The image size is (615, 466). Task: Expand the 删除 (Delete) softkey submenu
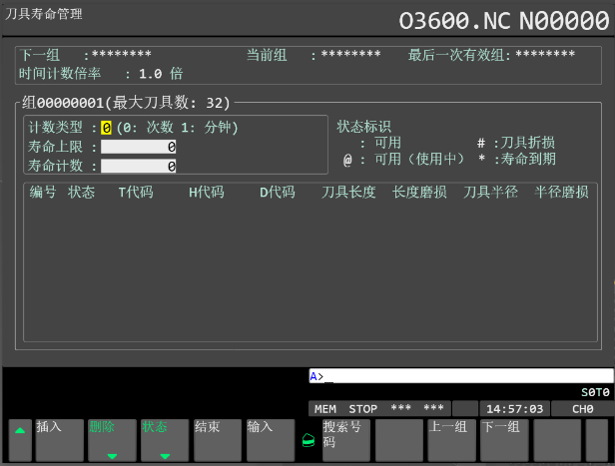[x=111, y=439]
